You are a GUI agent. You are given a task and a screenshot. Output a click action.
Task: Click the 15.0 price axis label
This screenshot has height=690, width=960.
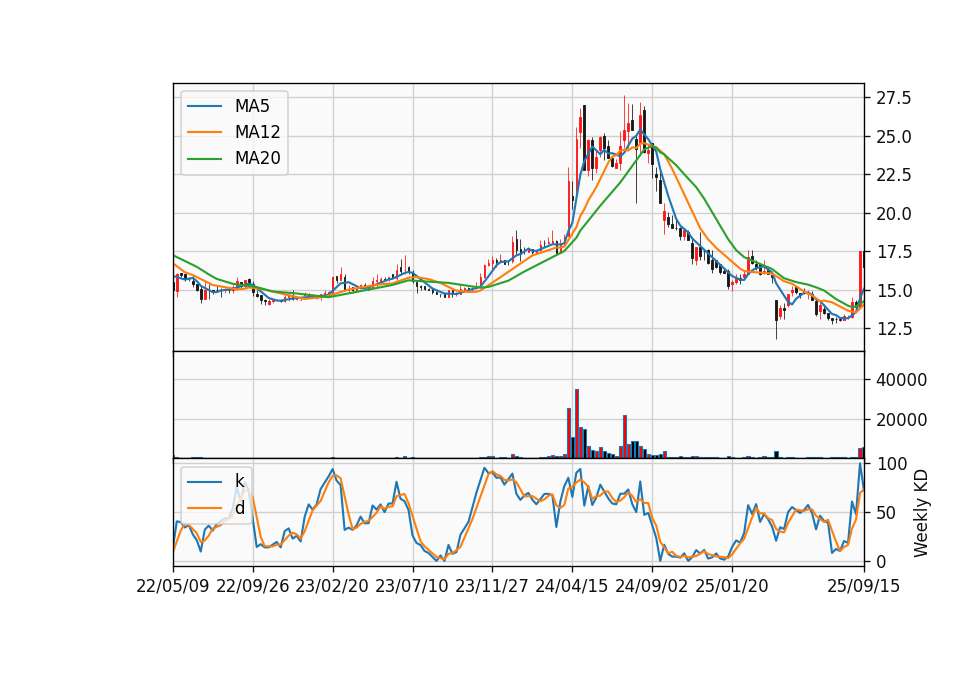(x=894, y=291)
